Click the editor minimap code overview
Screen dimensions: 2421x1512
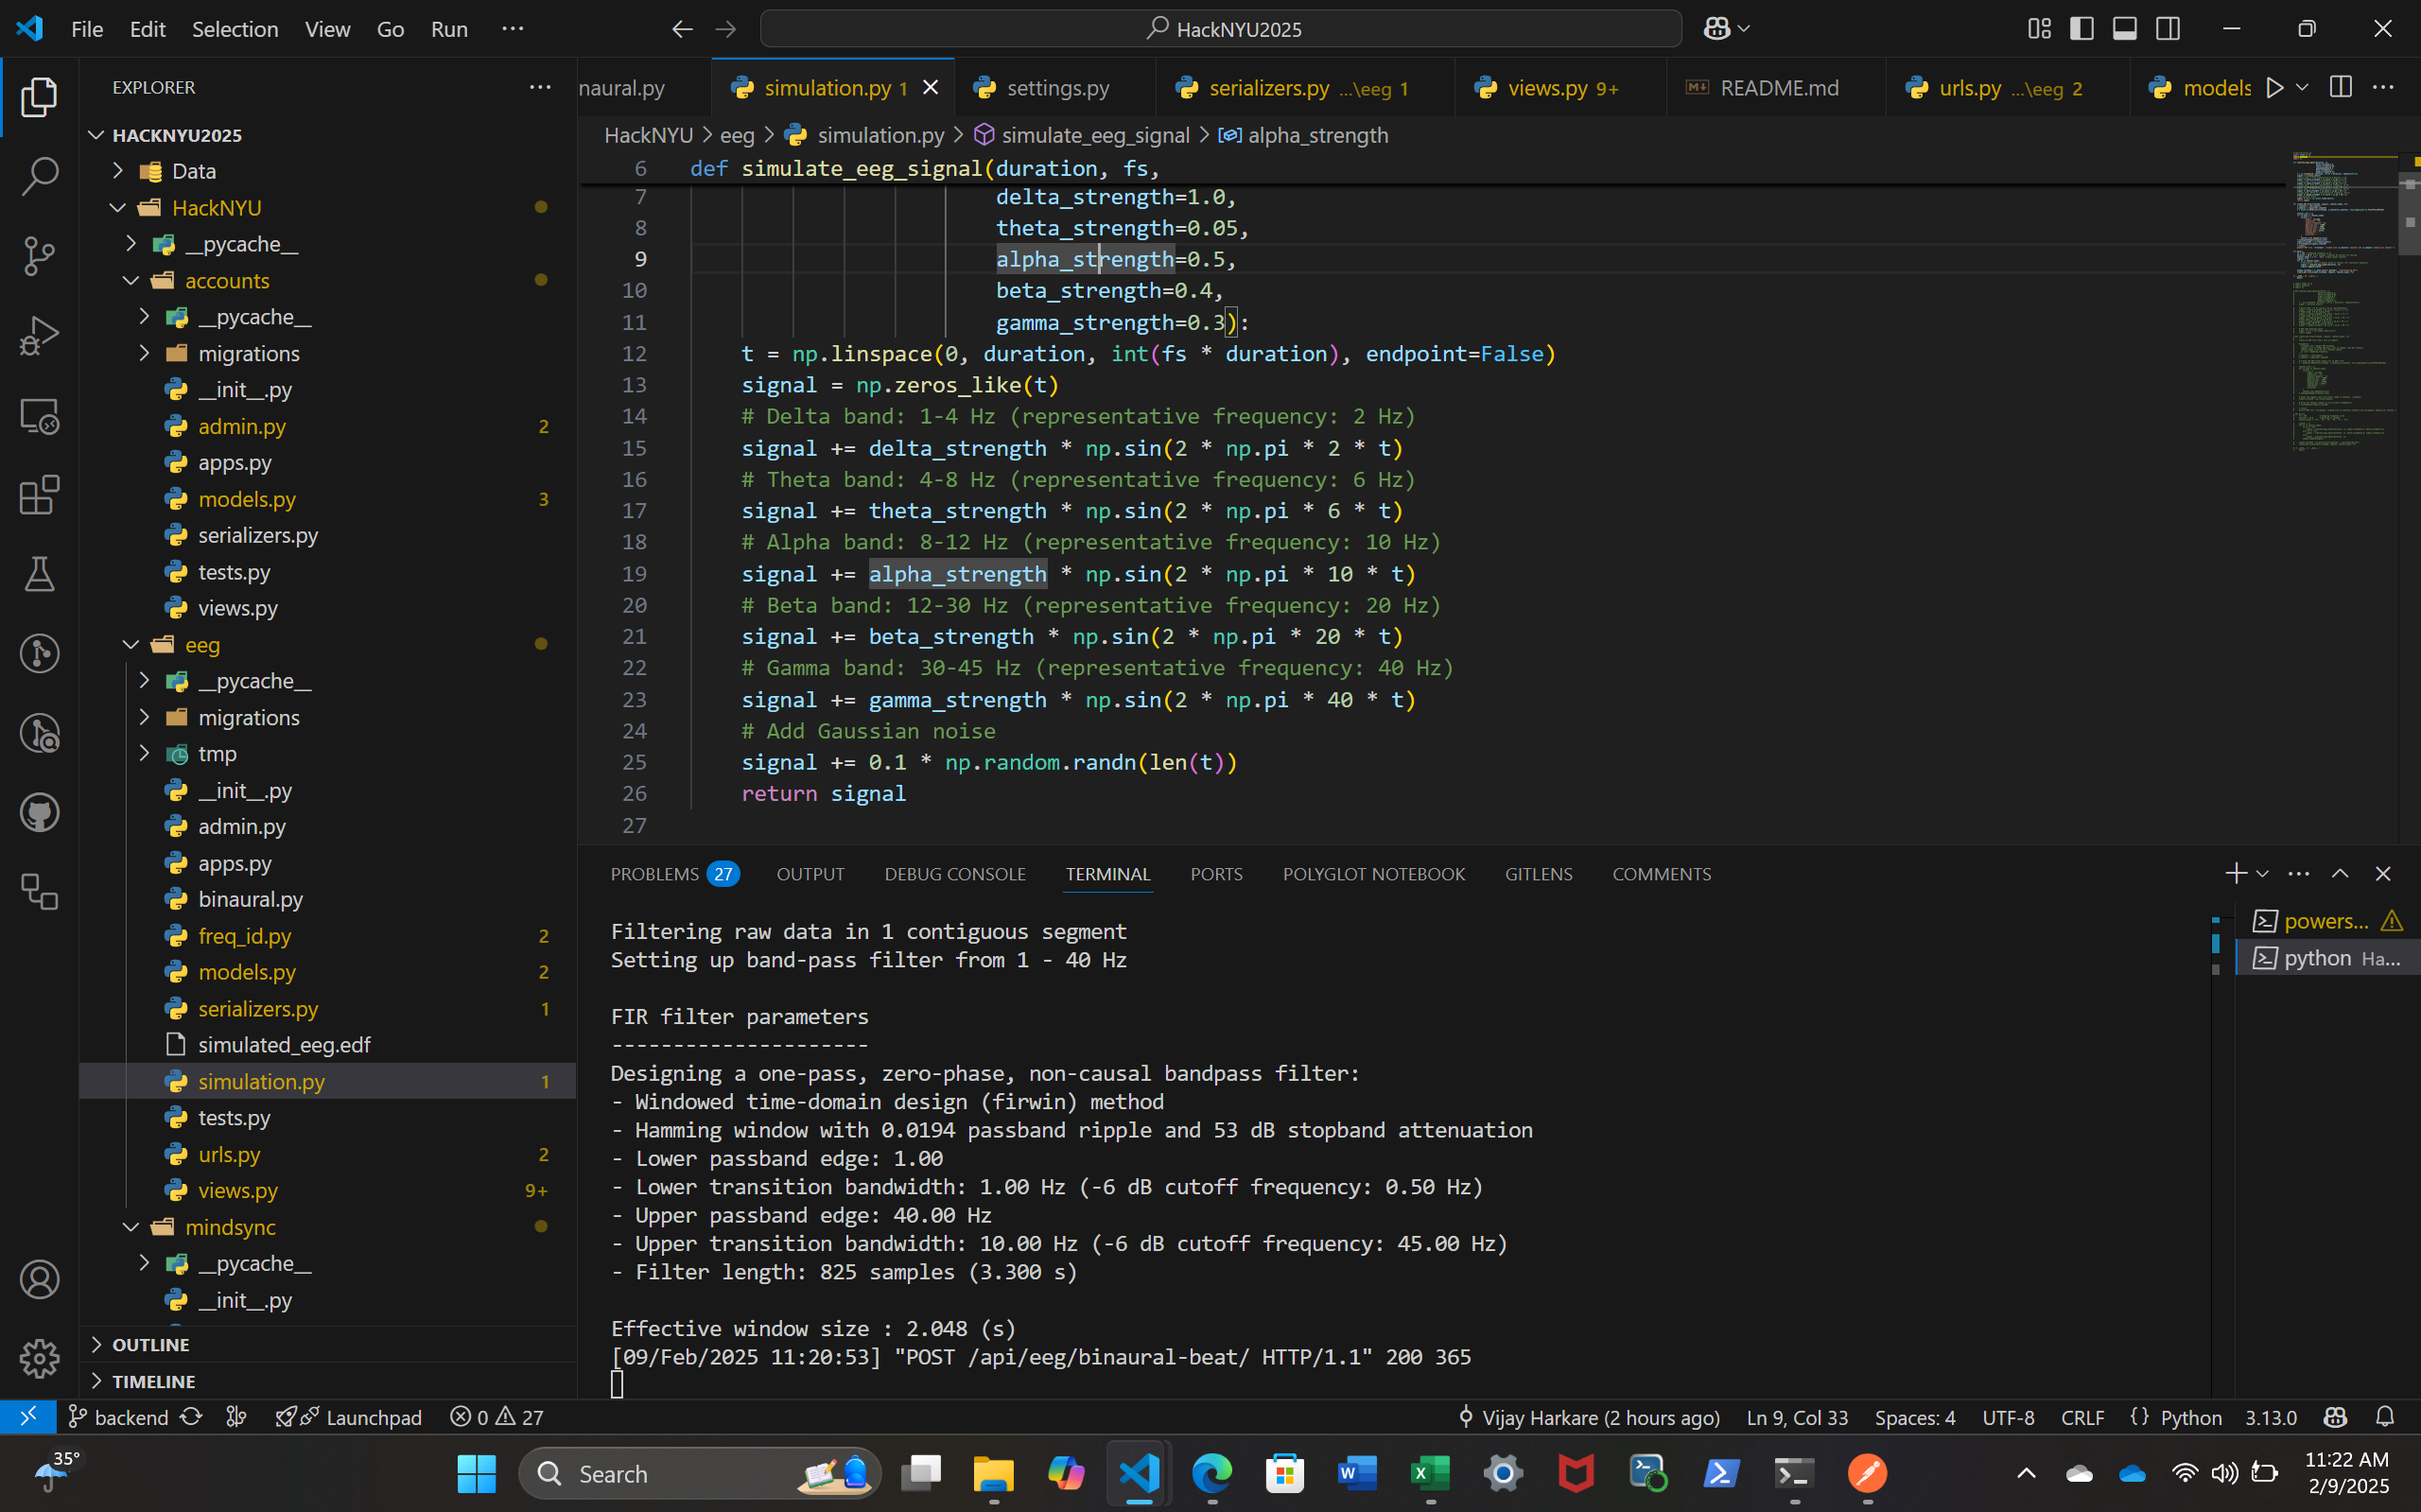[x=2340, y=300]
